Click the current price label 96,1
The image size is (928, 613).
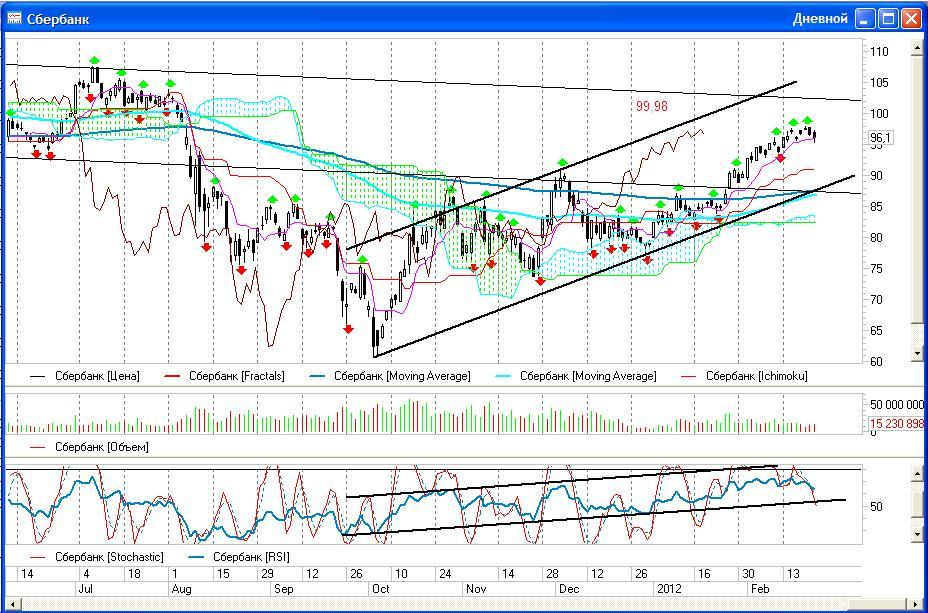(881, 138)
